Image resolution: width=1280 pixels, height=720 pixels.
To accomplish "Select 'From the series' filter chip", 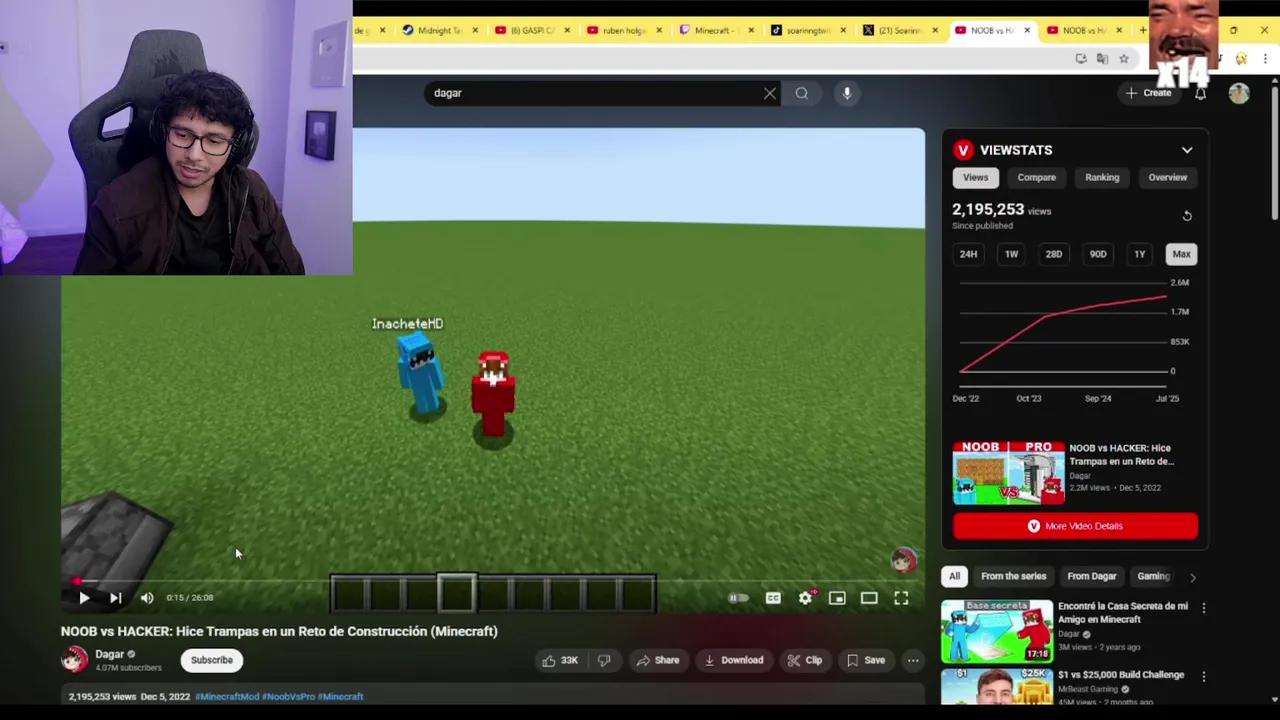I will (1013, 576).
